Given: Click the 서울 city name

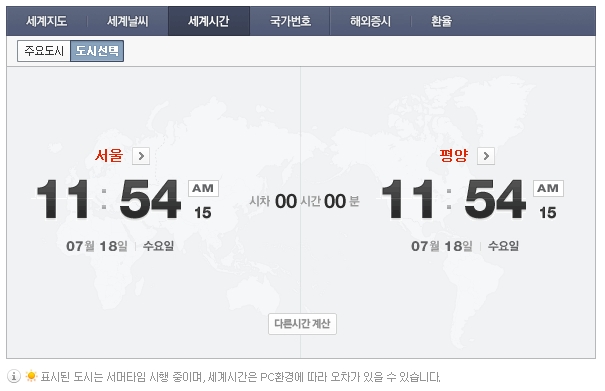Looking at the screenshot, I should [109, 156].
